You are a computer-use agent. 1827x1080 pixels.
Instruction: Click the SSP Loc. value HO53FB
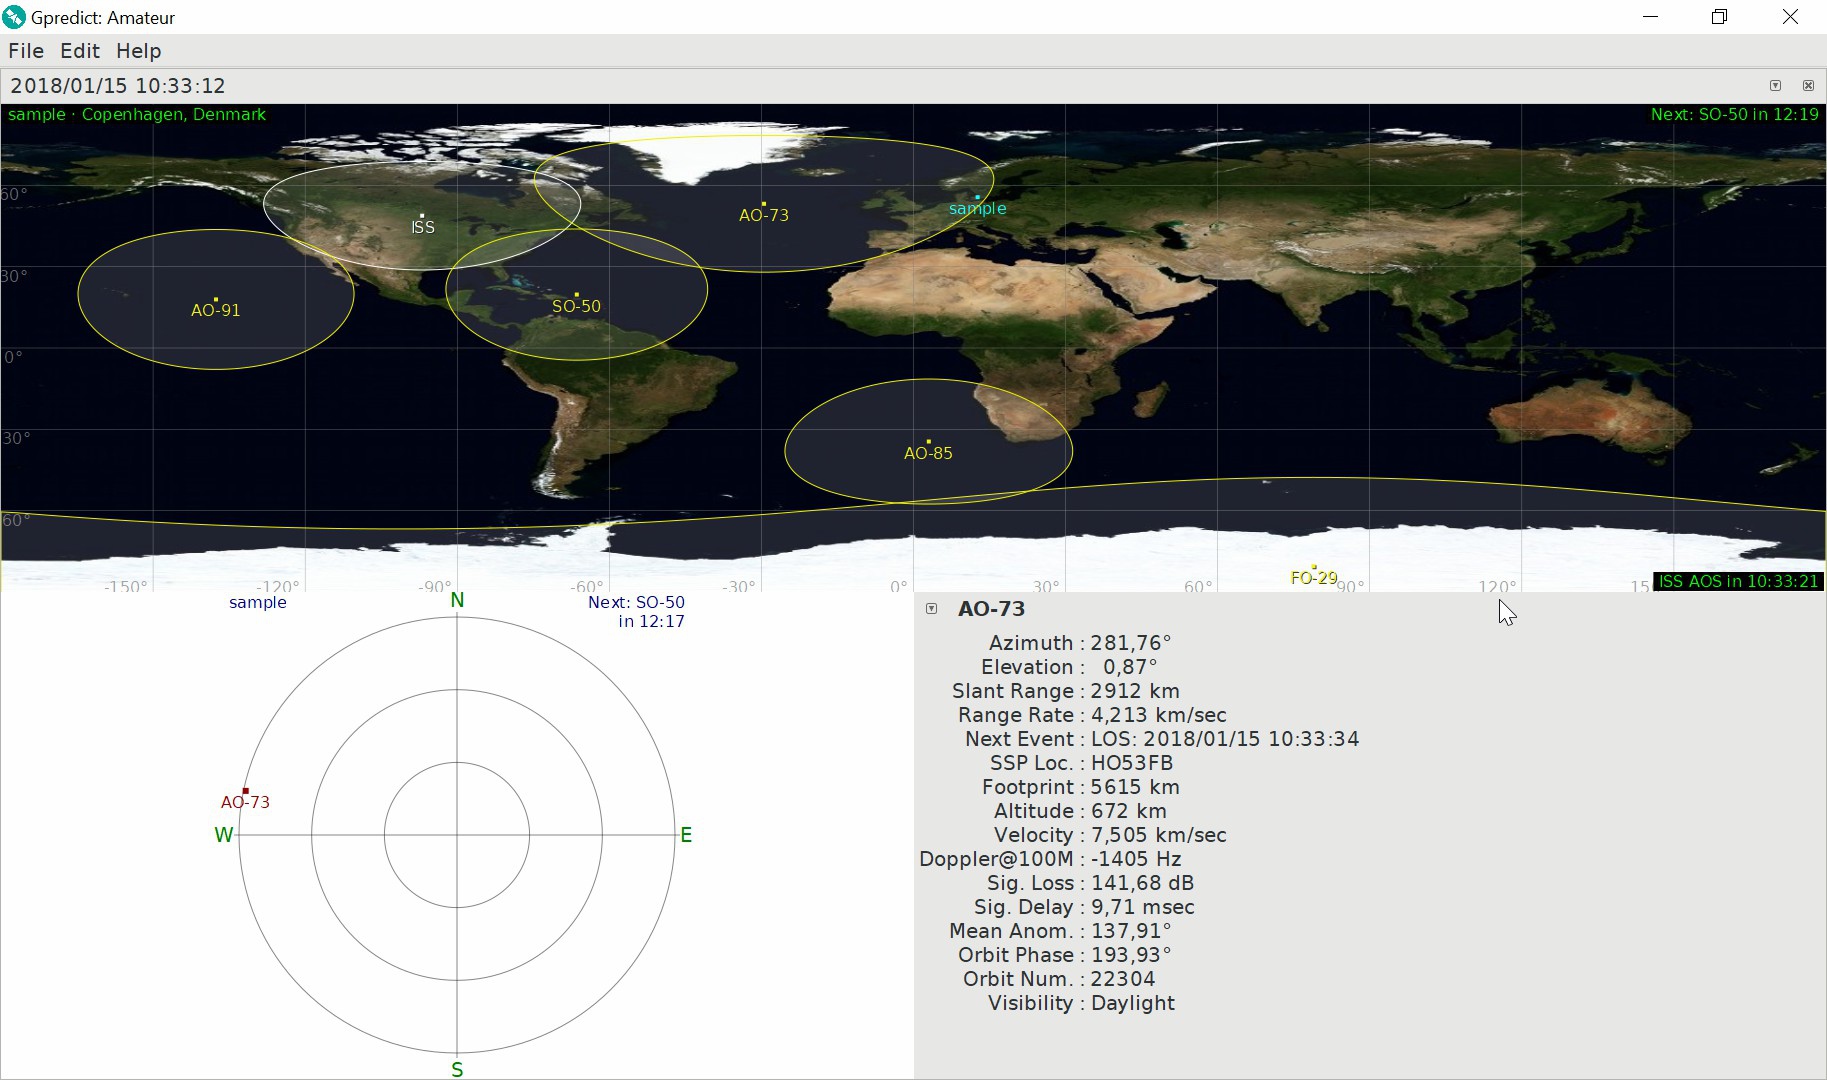[x=1132, y=763]
